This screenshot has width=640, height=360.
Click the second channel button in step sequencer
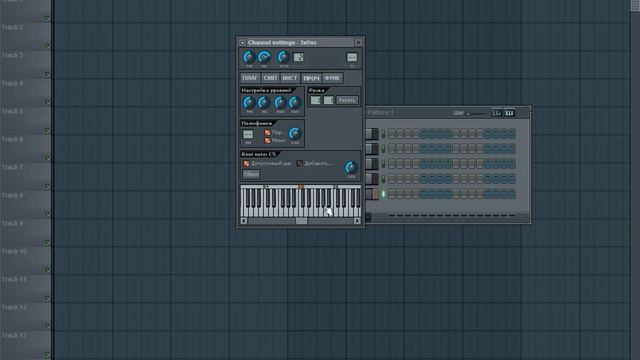[372, 149]
